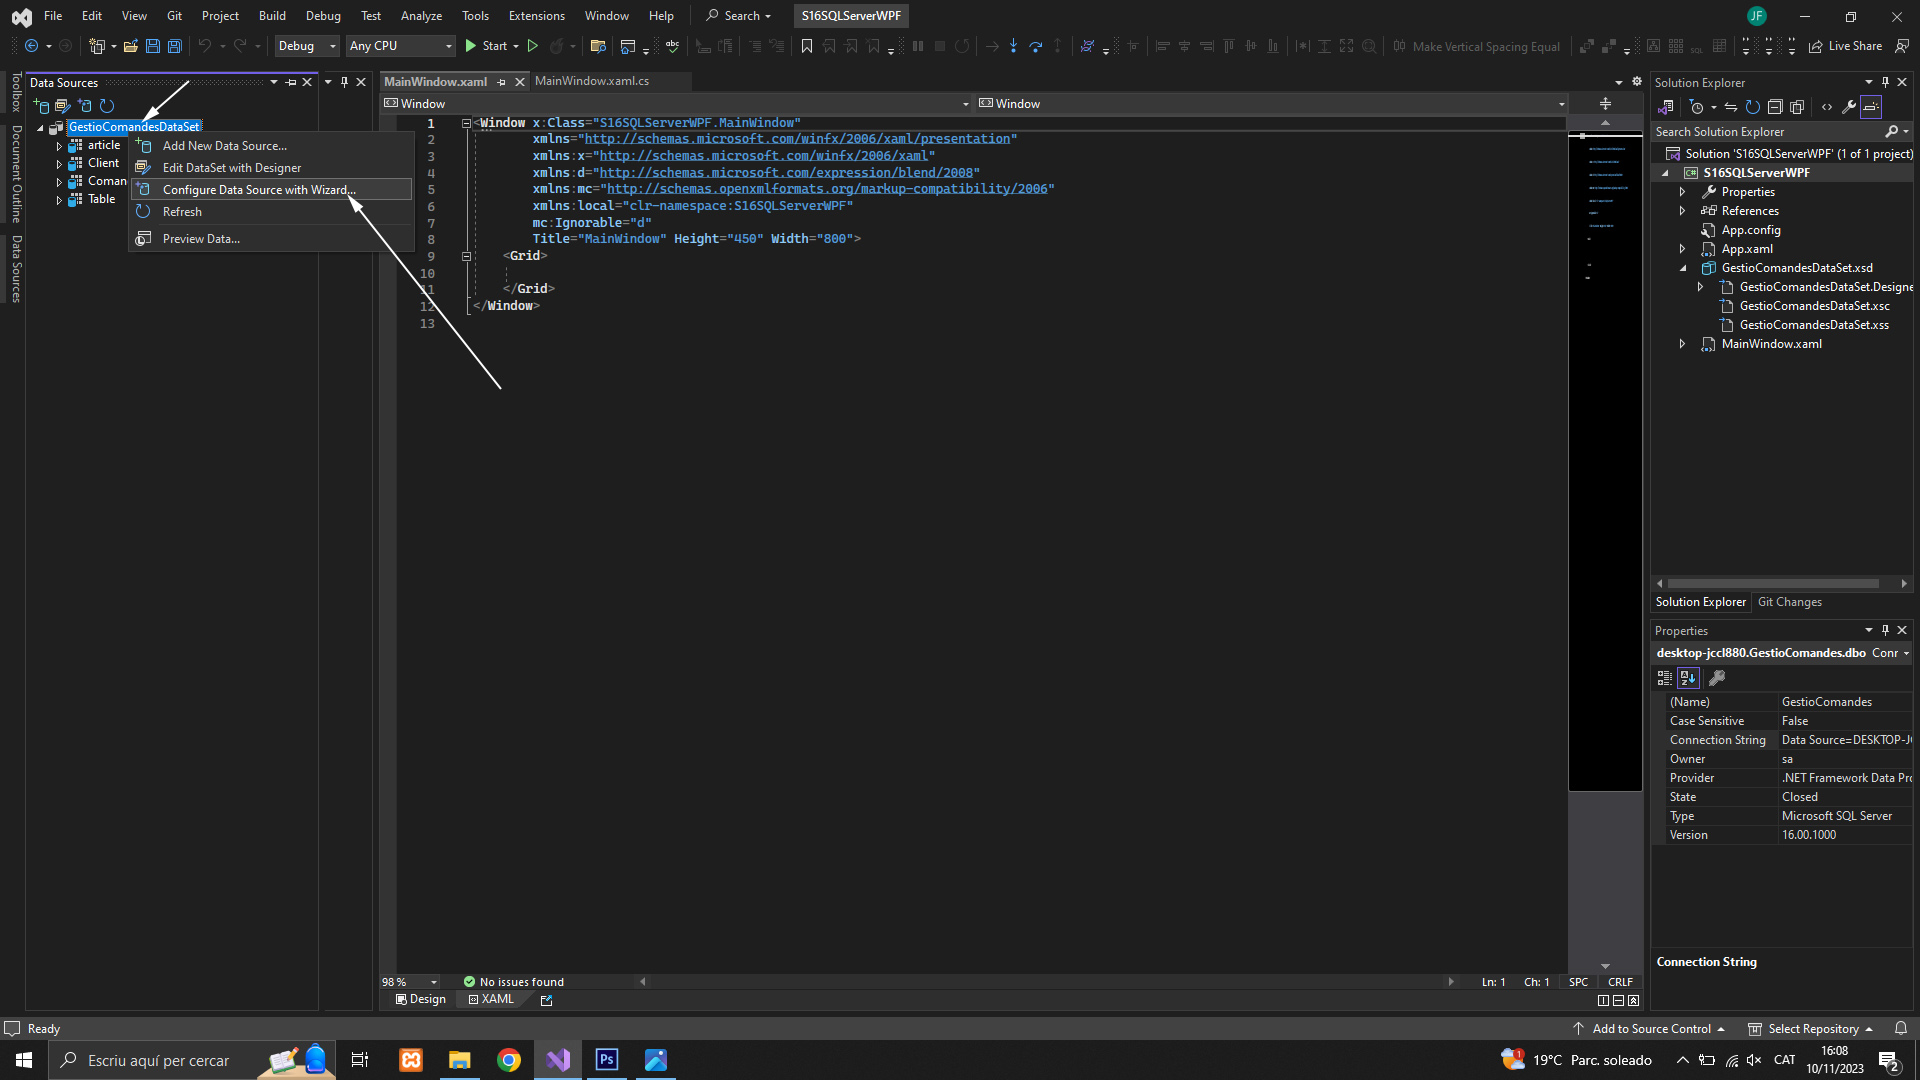The width and height of the screenshot is (1920, 1080).
Task: Click Live Share button
Action: [1846, 46]
